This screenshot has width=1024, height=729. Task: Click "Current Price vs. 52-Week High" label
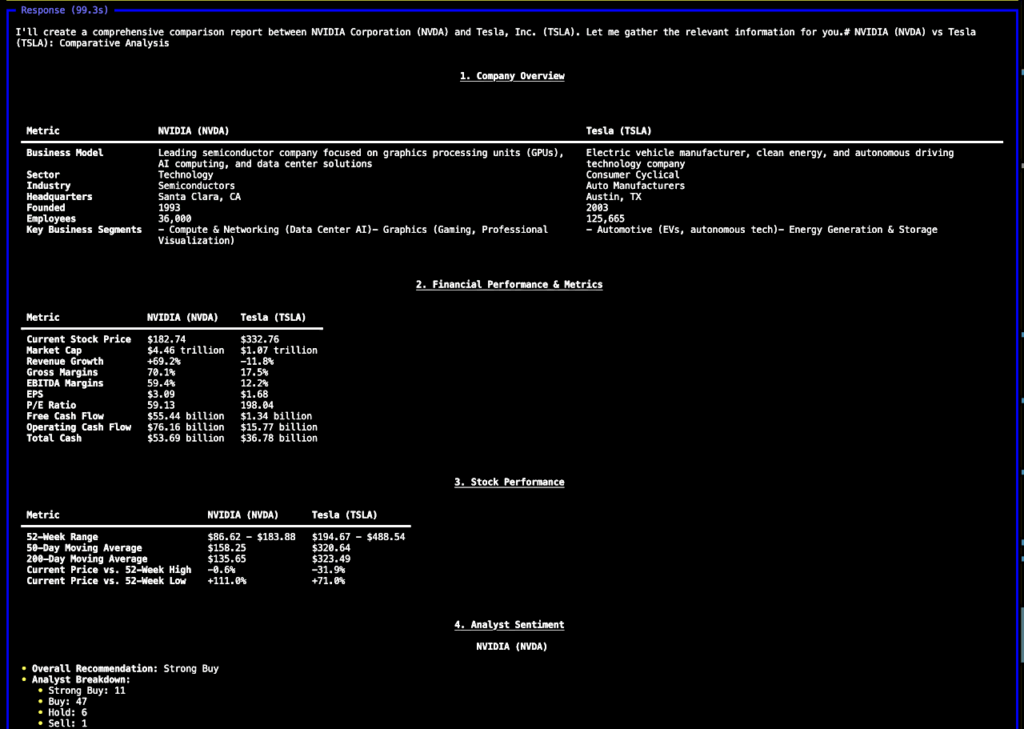pyautogui.click(x=109, y=570)
